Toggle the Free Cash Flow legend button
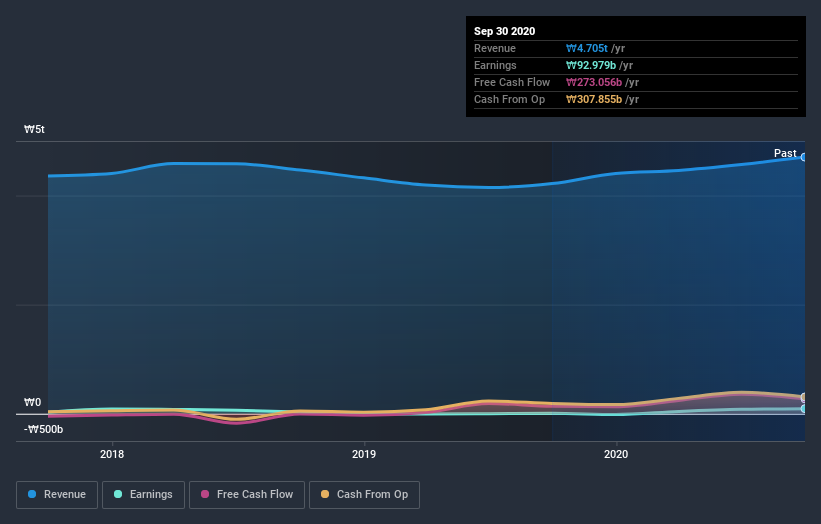The height and width of the screenshot is (524, 821). point(247,495)
